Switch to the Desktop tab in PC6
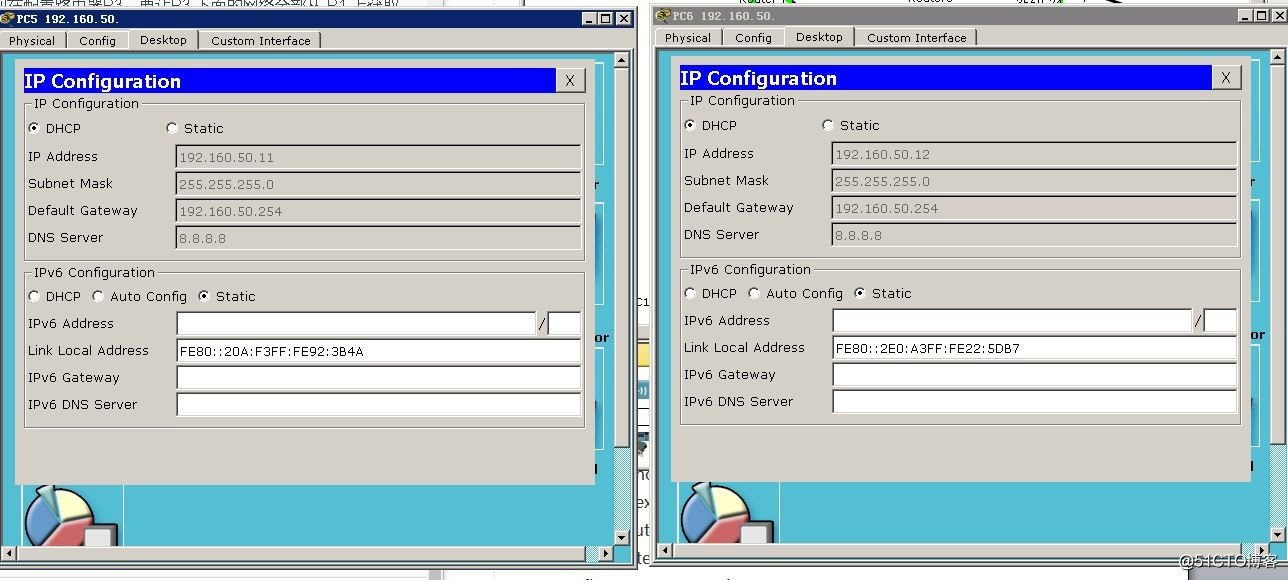The image size is (1288, 580). point(819,37)
